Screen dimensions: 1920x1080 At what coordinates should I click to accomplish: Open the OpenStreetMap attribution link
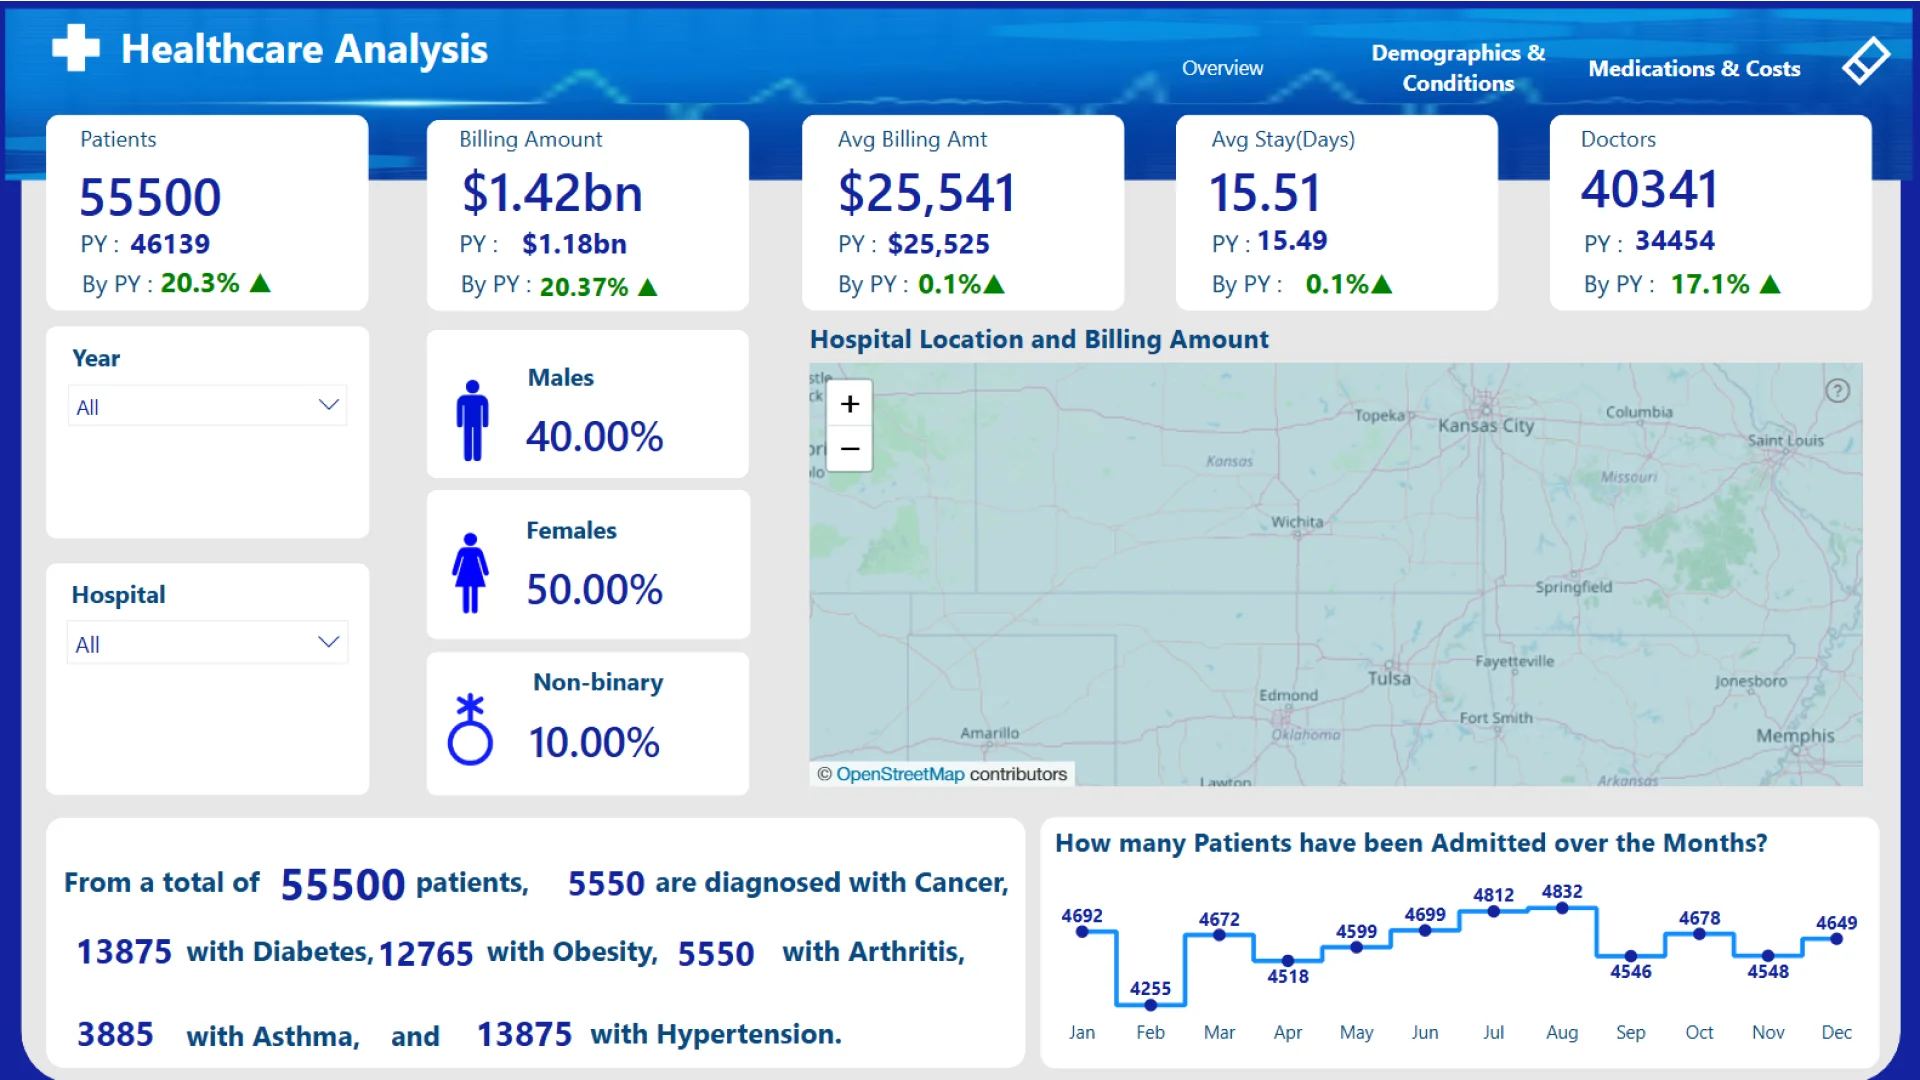pyautogui.click(x=900, y=774)
